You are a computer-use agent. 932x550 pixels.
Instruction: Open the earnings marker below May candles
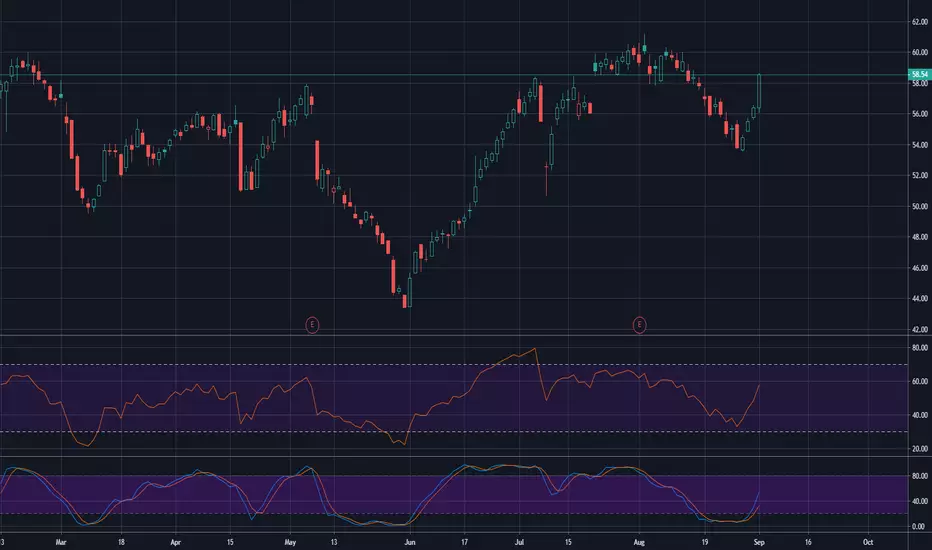(x=312, y=325)
